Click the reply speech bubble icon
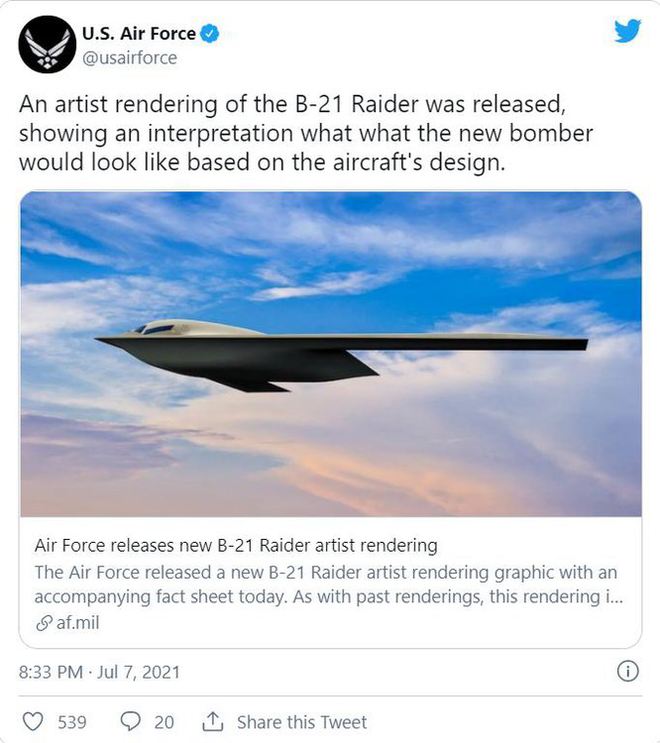This screenshot has height=743, width=660. [131, 721]
